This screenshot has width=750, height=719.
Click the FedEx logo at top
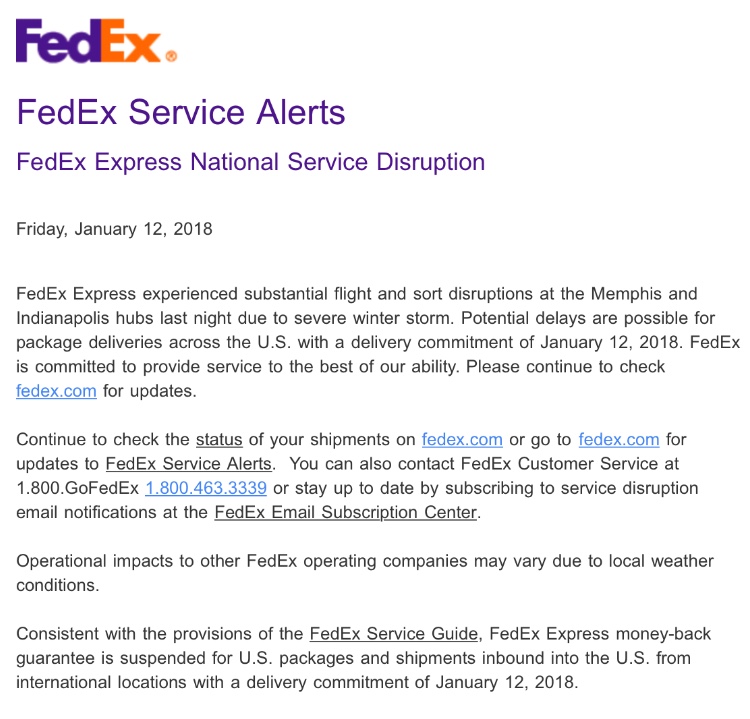tap(96, 41)
